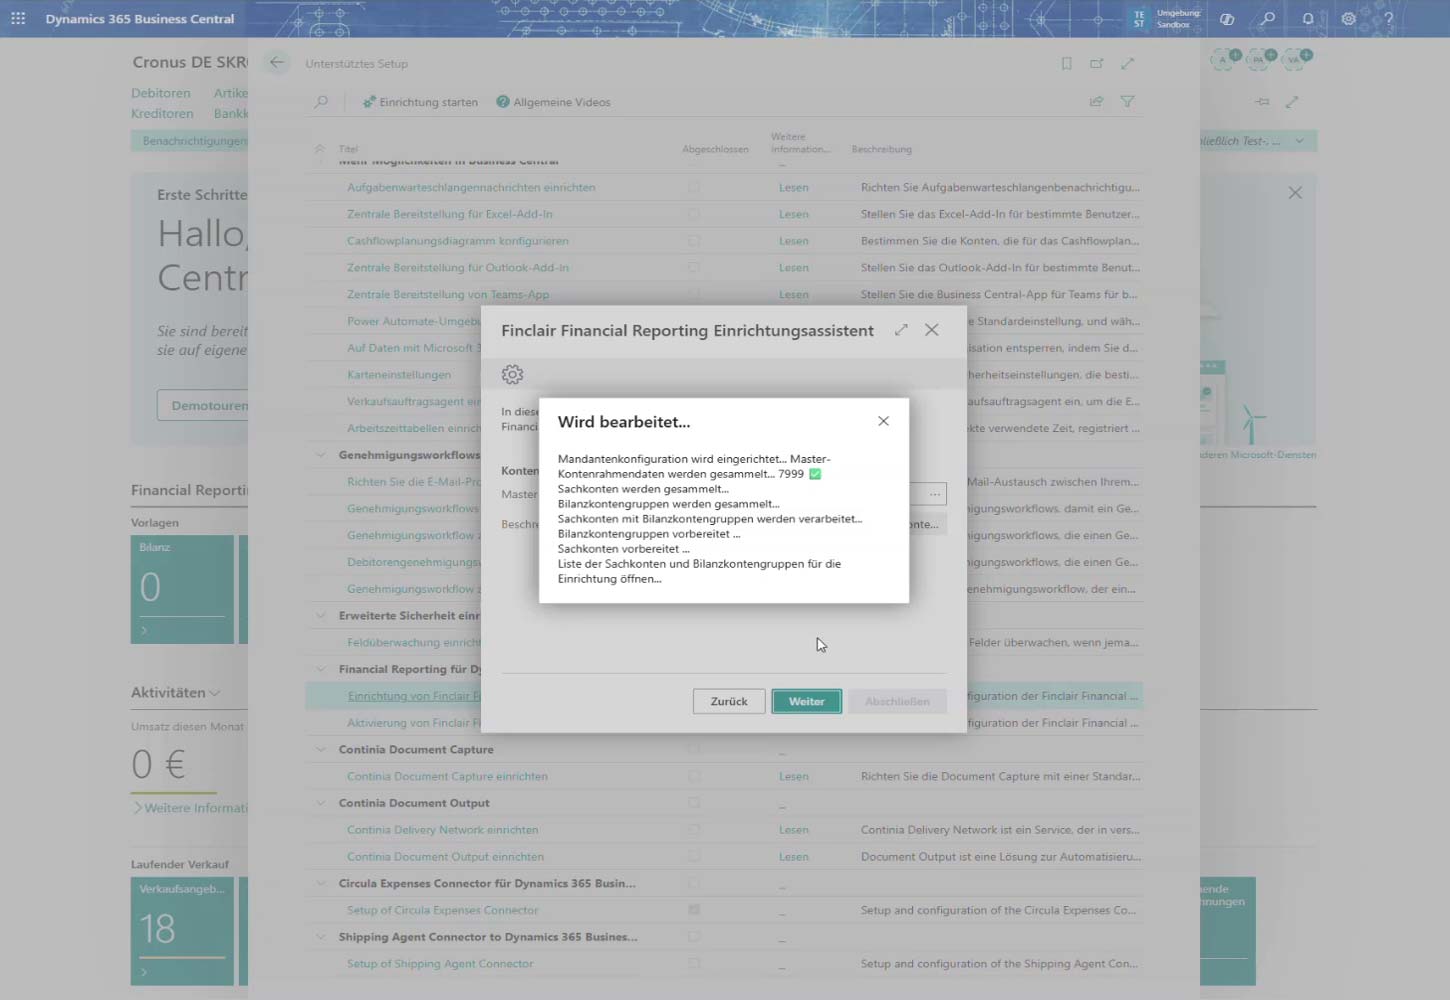
Task: Open Cashflowplanungsdiagramm konfigurieren link
Action: tap(458, 241)
